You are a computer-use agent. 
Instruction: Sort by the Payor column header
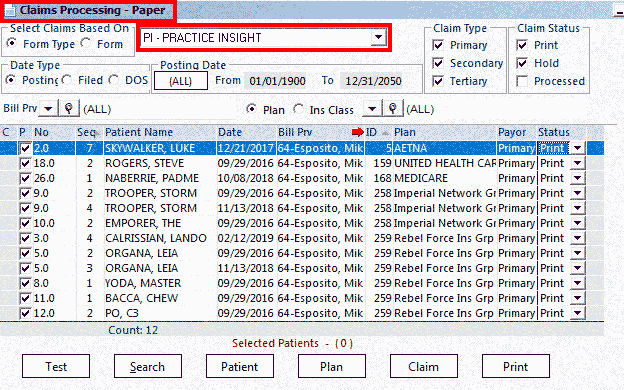(x=517, y=132)
